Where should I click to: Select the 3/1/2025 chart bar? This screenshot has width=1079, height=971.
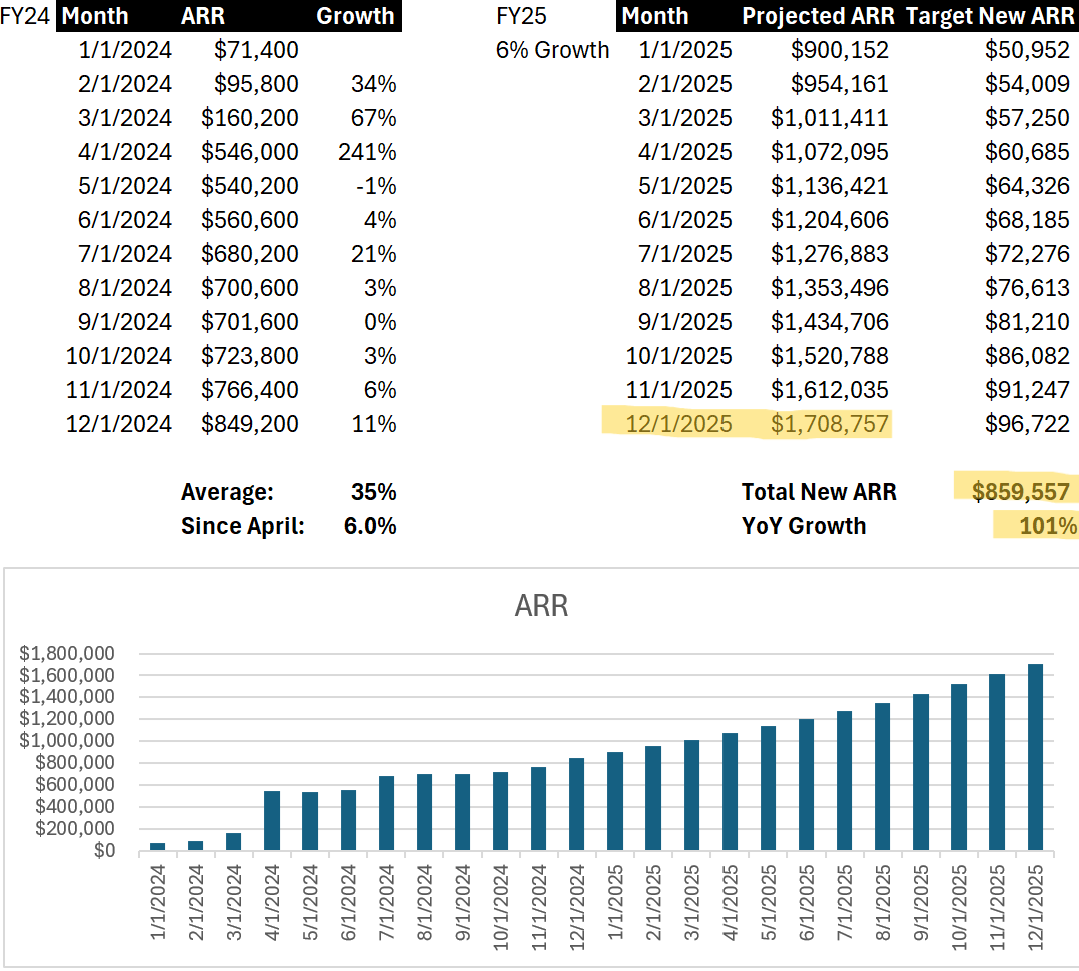692,795
